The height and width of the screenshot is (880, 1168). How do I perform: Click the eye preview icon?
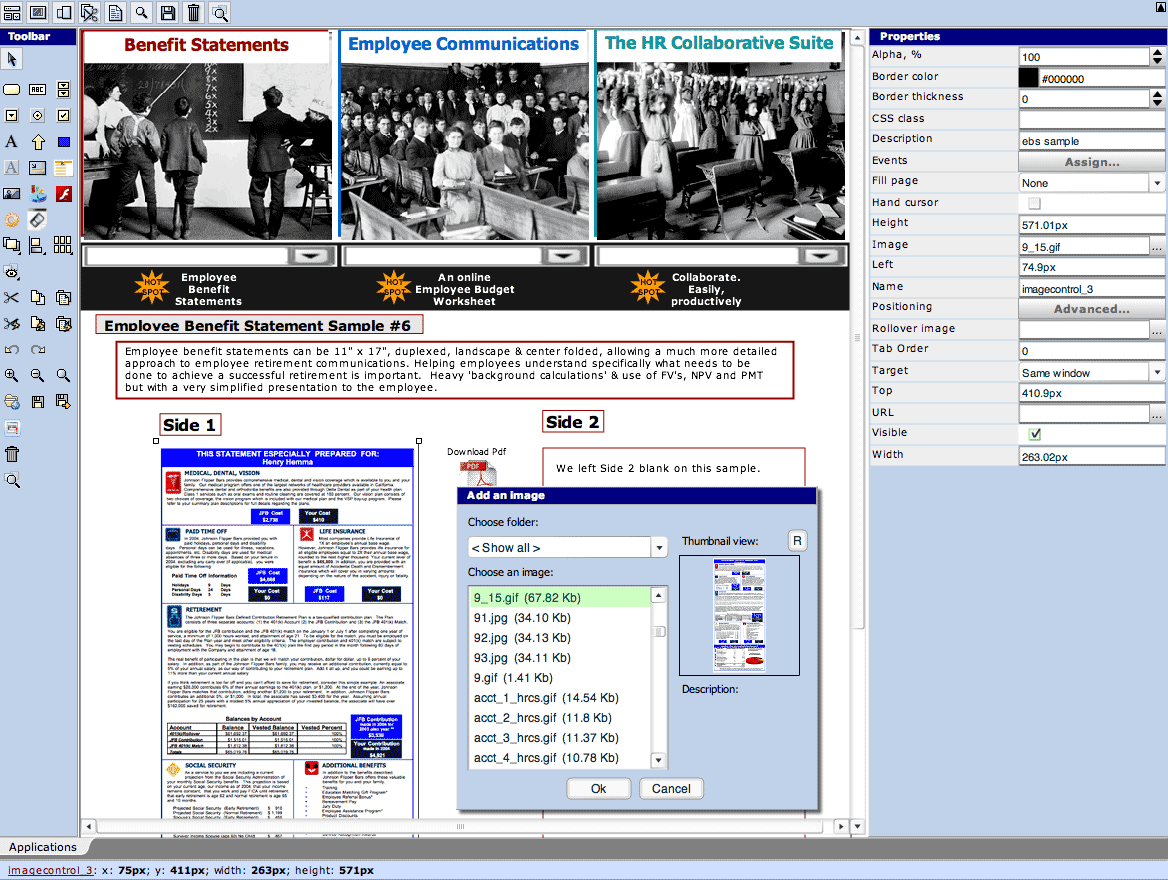pyautogui.click(x=12, y=271)
